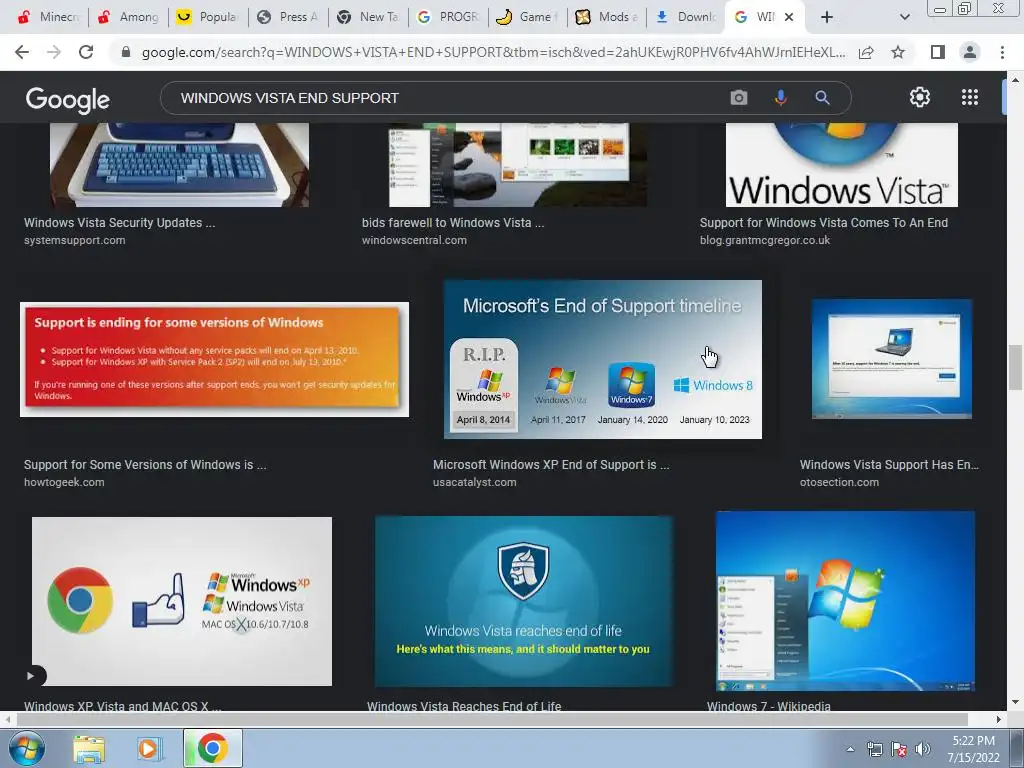Open the tab search dropdown arrow
Screen dimensions: 1024x768
904,17
